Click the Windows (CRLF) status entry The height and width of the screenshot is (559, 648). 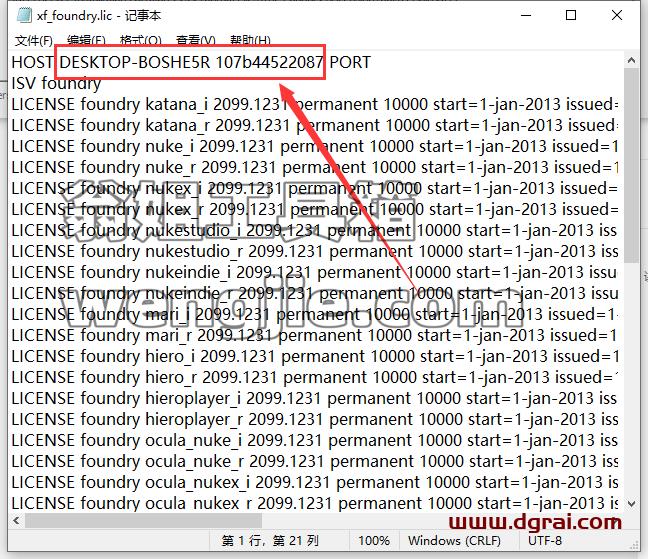pos(454,541)
